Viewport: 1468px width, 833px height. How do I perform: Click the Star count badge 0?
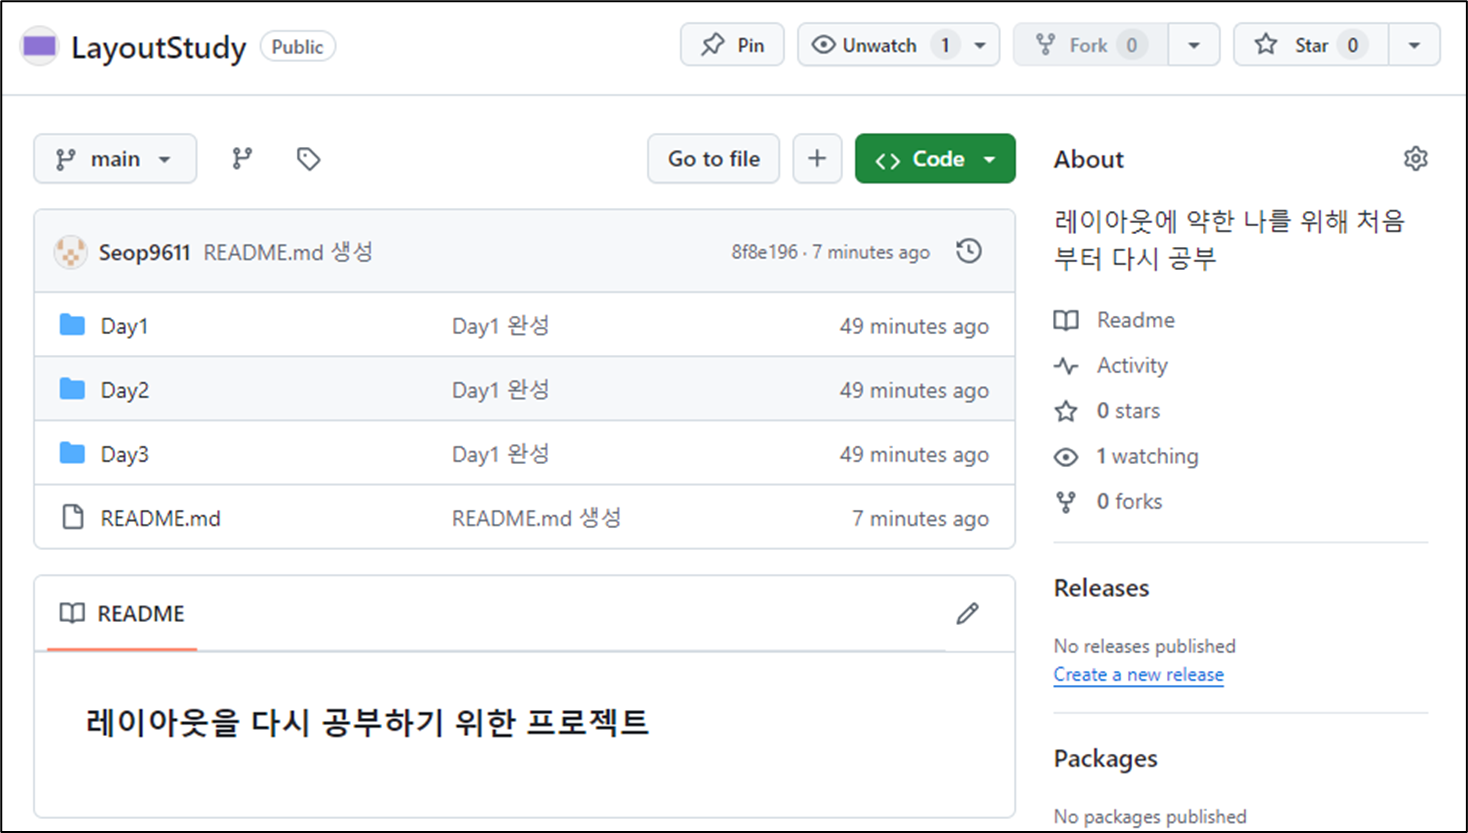pyautogui.click(x=1352, y=45)
